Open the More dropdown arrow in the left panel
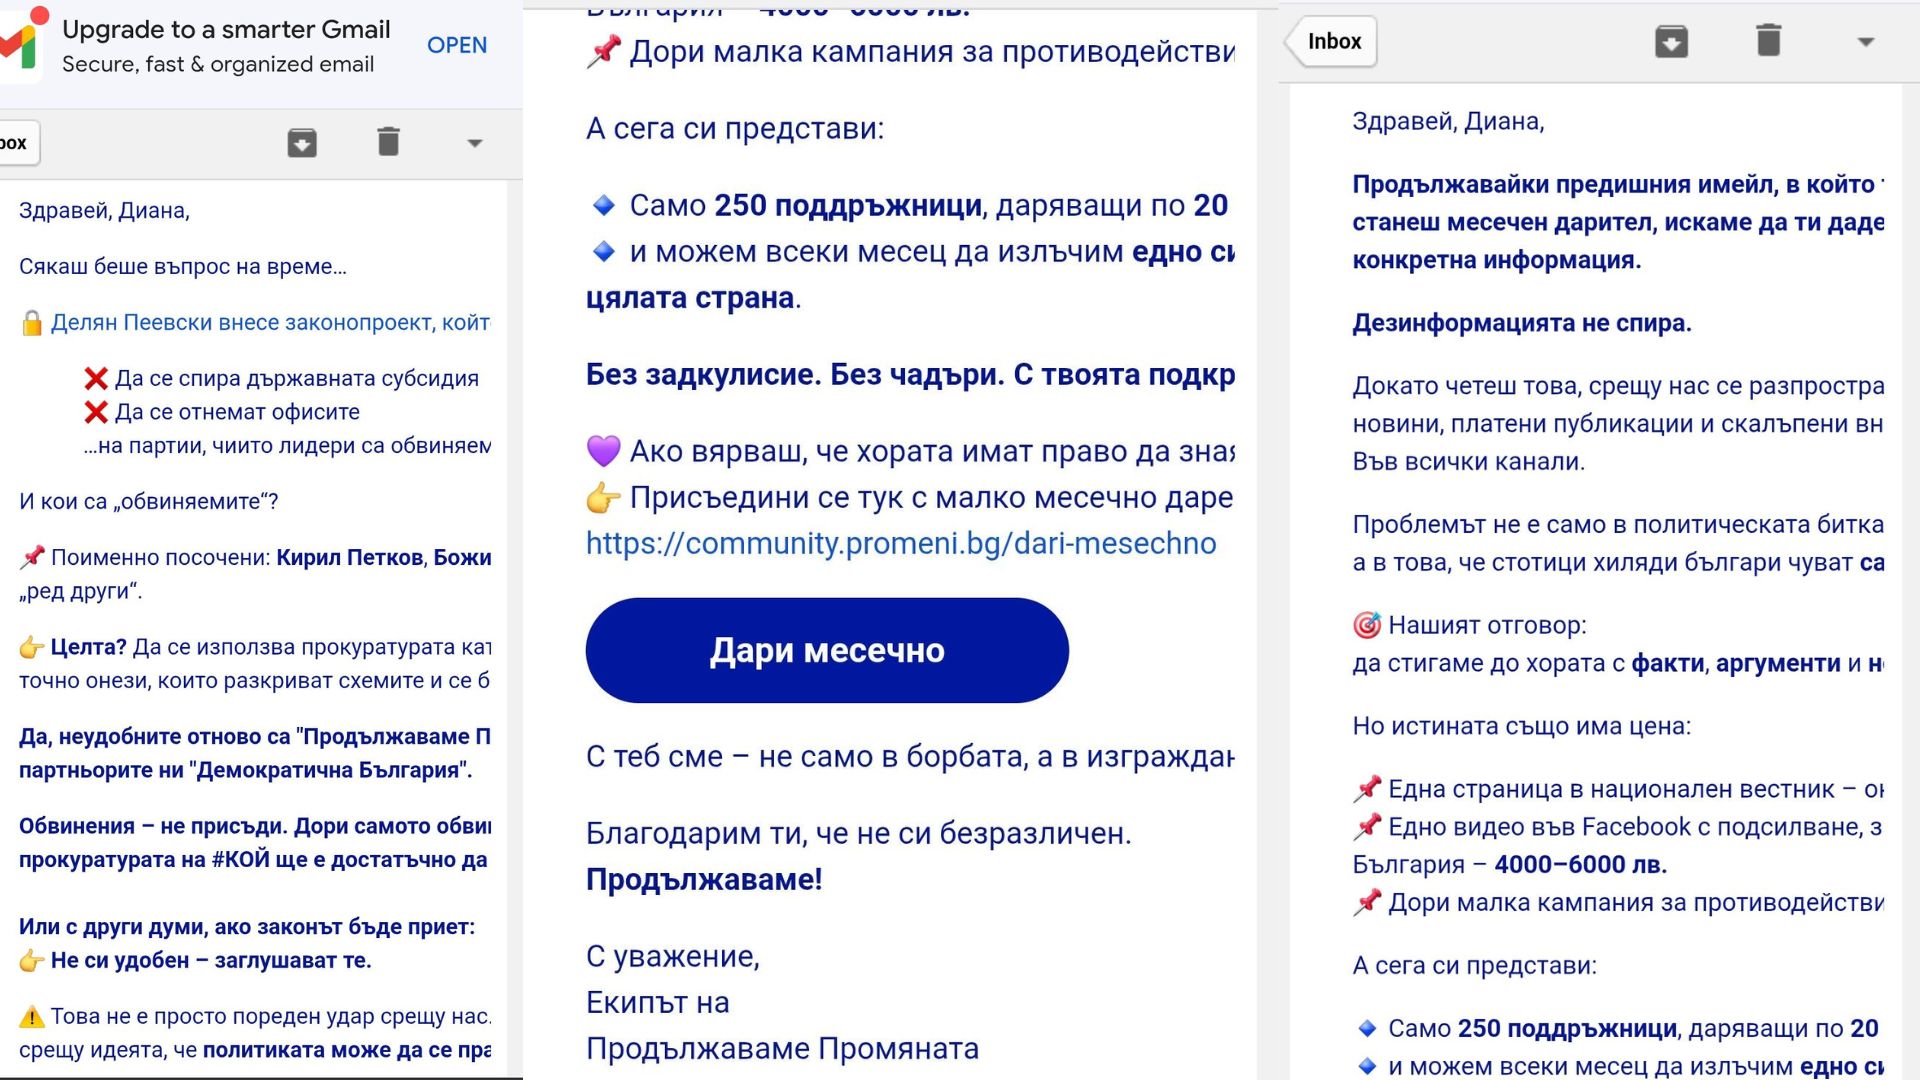This screenshot has width=1920, height=1080. pos(475,143)
